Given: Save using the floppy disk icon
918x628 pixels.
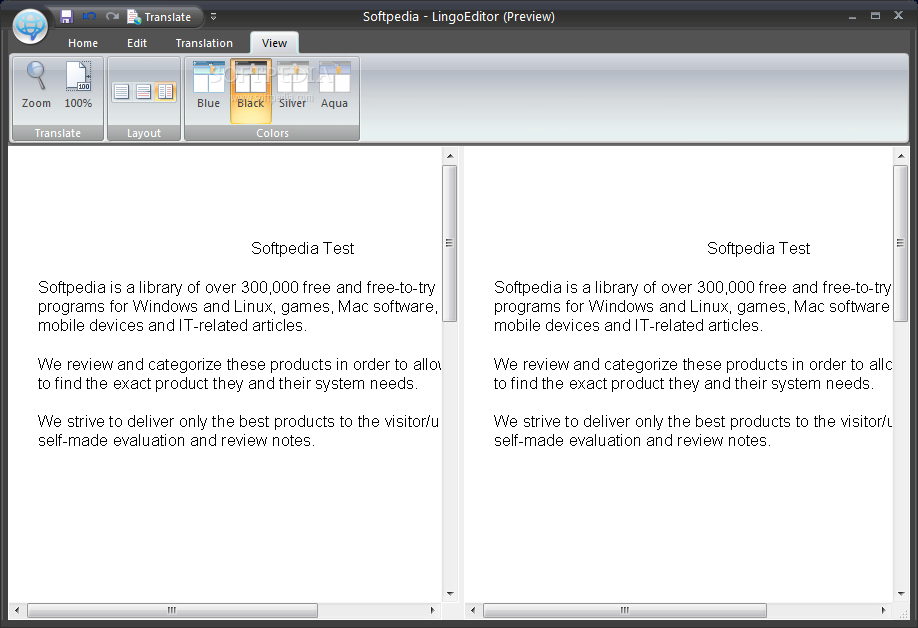Looking at the screenshot, I should coord(66,16).
